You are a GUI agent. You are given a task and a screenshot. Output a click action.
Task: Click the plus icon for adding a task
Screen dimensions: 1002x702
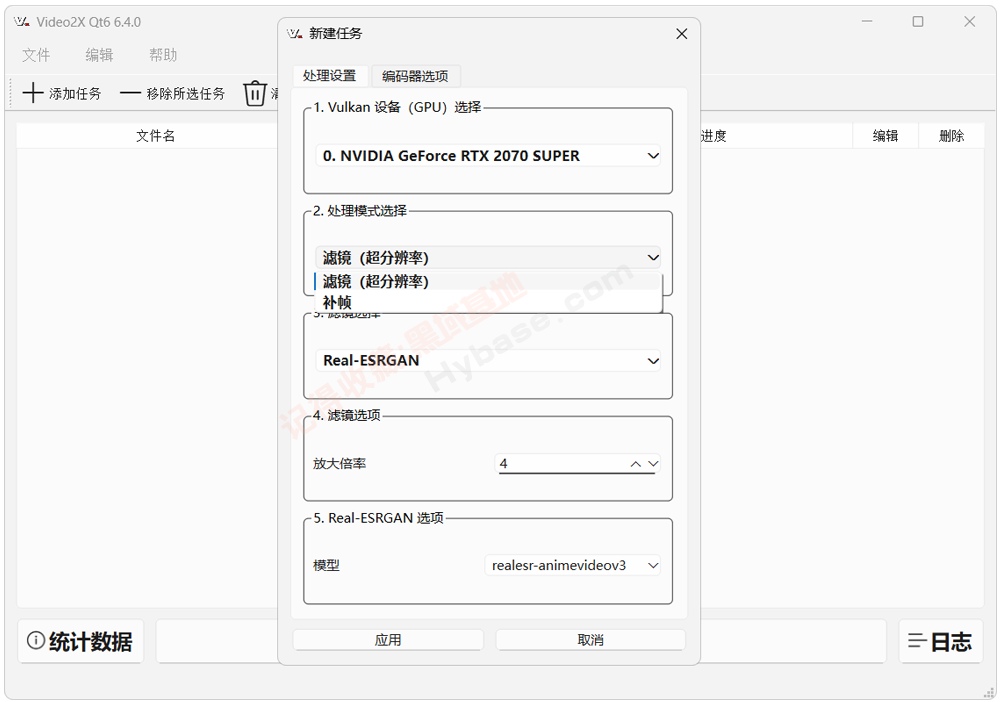[x=33, y=93]
